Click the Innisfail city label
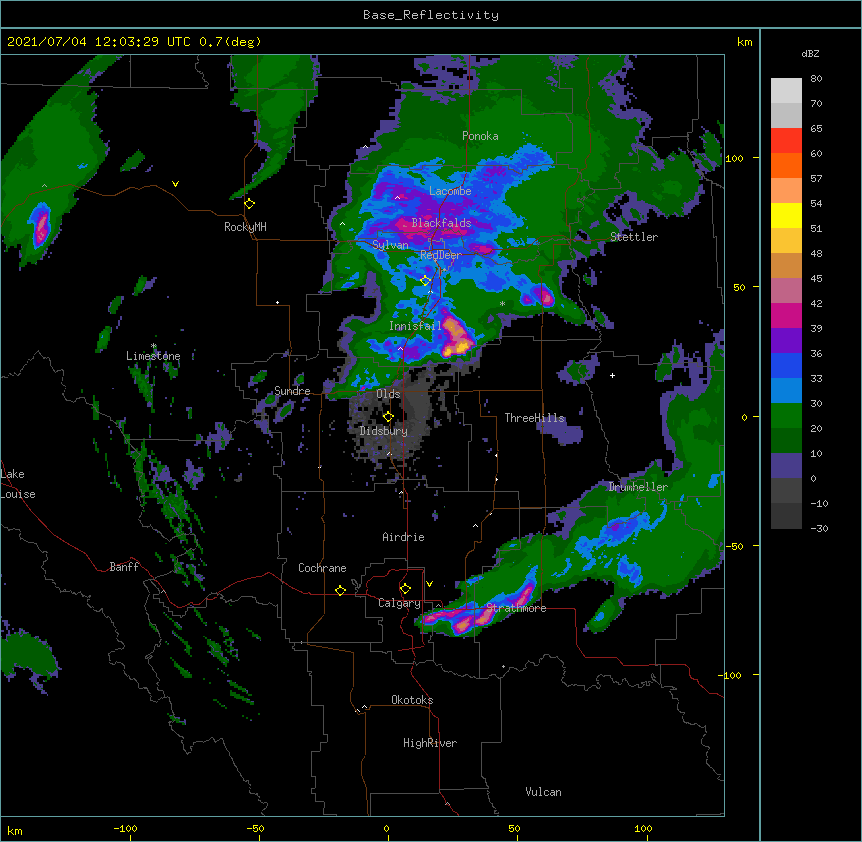The width and height of the screenshot is (862, 842). [415, 326]
